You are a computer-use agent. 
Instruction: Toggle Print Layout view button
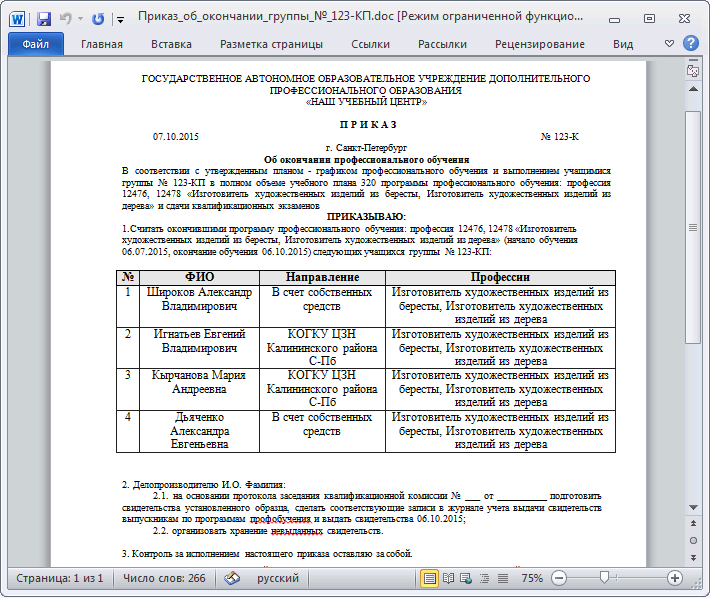[x=430, y=578]
